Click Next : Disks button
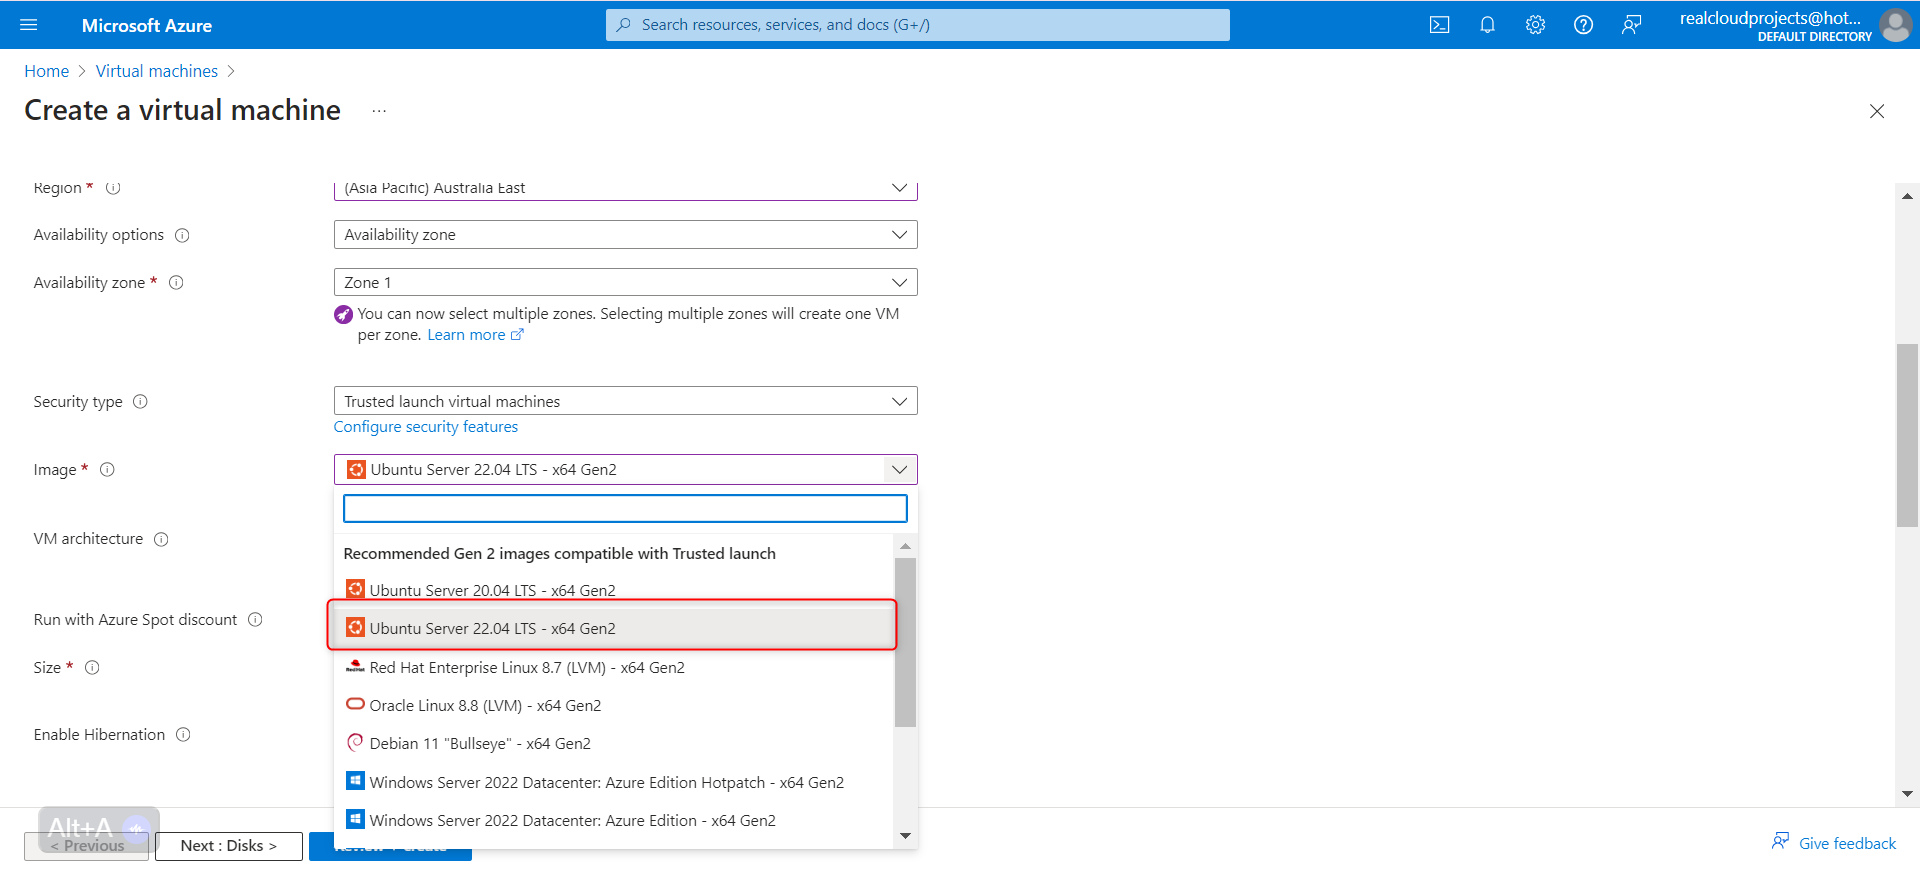1920x890 pixels. pyautogui.click(x=229, y=846)
